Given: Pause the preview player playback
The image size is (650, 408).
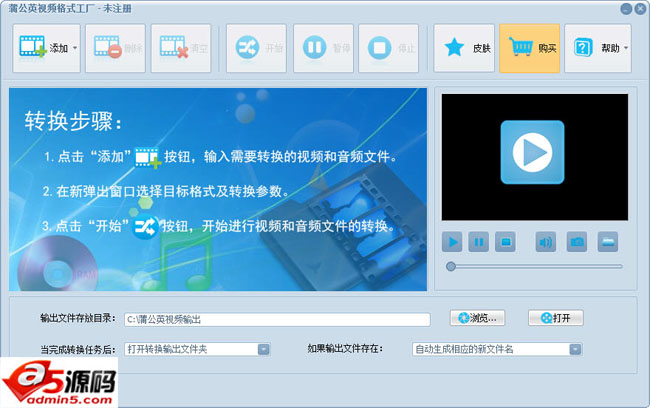Looking at the screenshot, I should (x=479, y=241).
